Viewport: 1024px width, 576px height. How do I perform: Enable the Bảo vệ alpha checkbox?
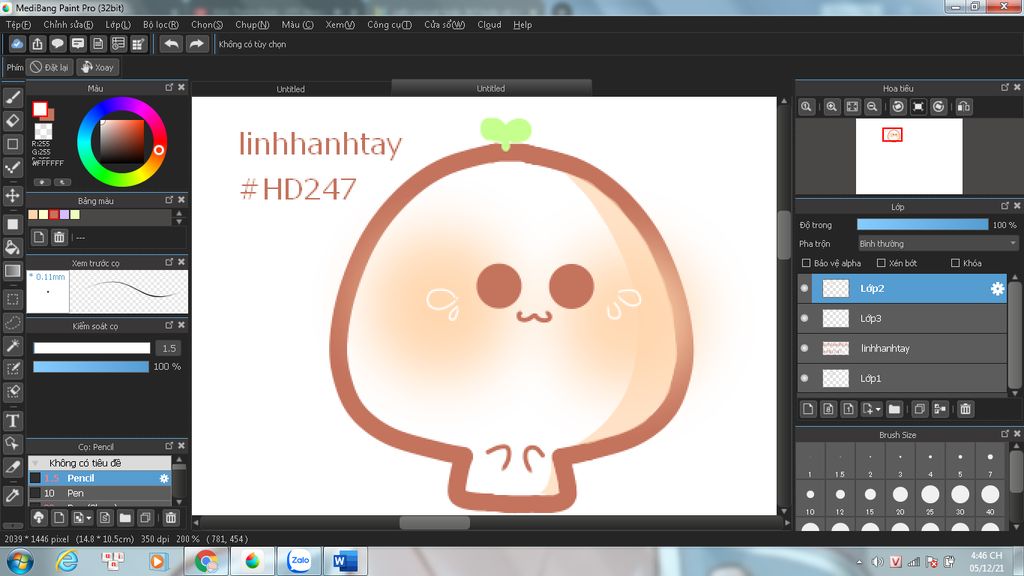point(806,263)
